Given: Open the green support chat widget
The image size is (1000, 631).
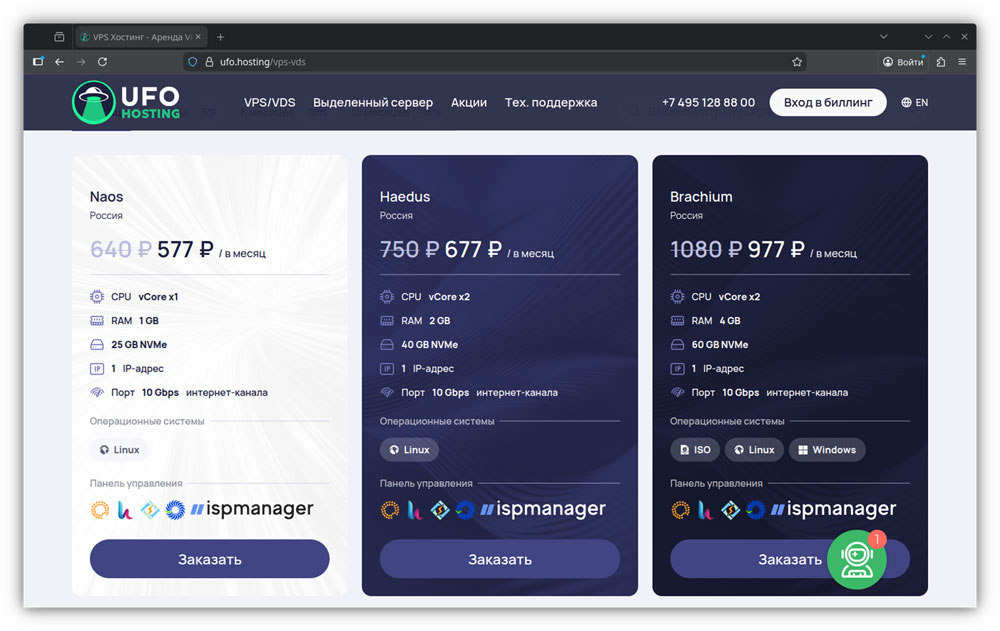Looking at the screenshot, I should click(857, 558).
